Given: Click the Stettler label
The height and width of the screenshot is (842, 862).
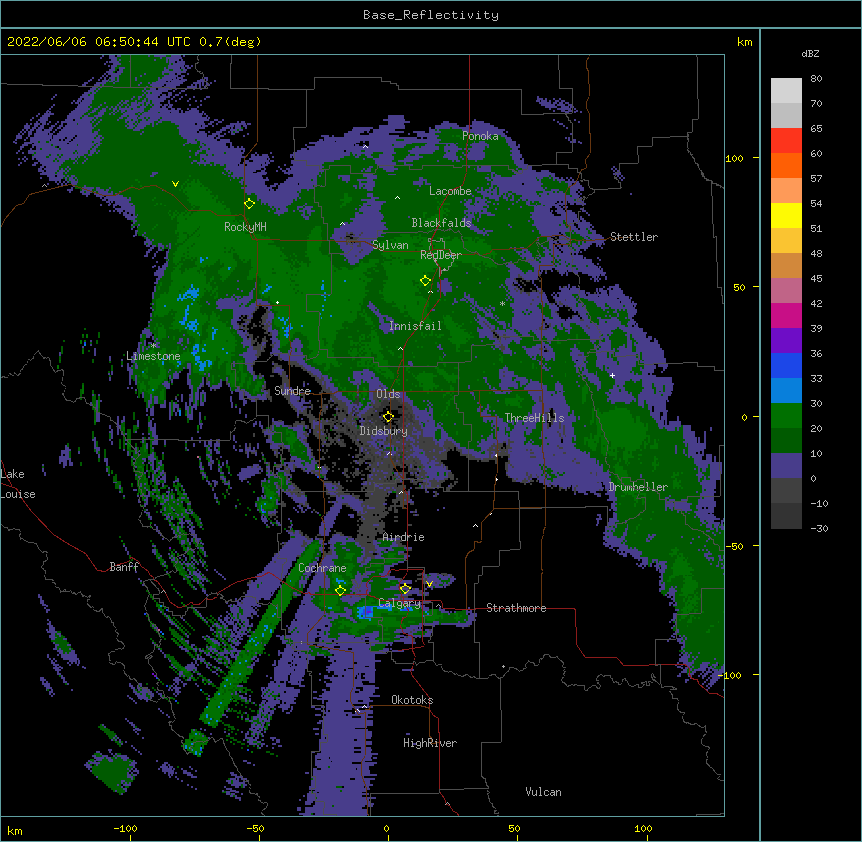Looking at the screenshot, I should click(x=634, y=237).
